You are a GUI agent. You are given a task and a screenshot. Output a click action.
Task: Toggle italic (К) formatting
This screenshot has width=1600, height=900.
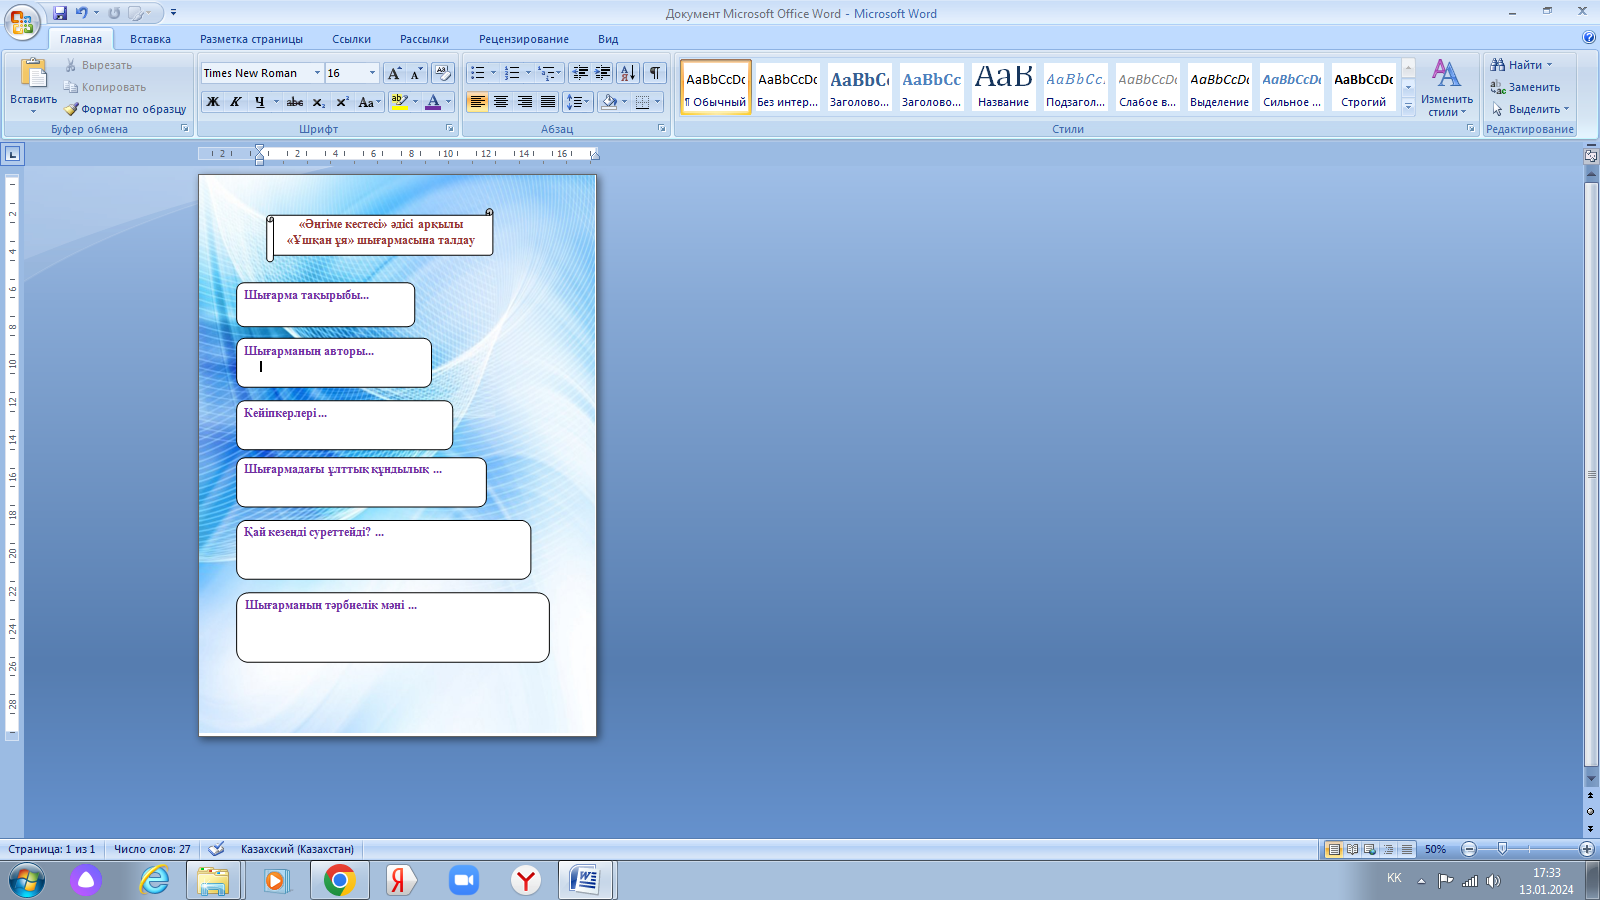click(x=236, y=102)
